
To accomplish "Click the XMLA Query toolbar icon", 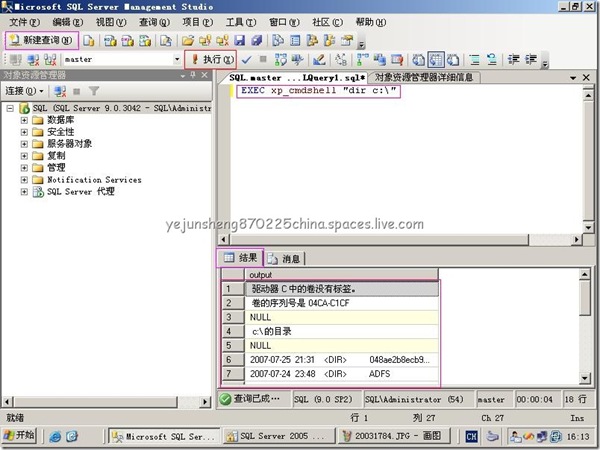I will (145, 40).
